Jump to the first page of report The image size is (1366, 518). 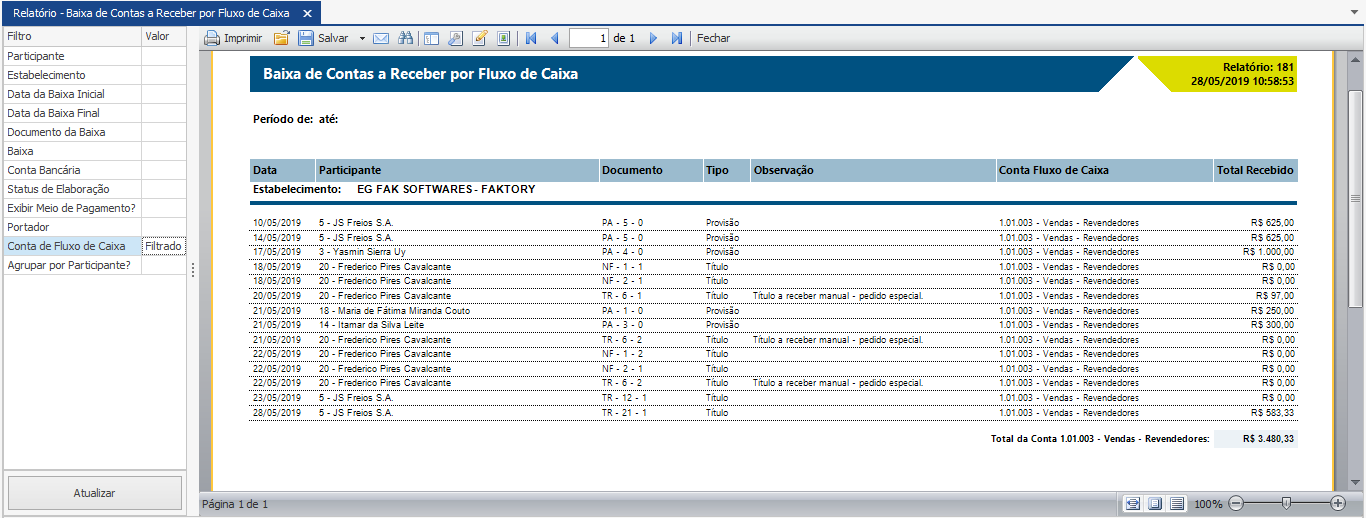[531, 39]
